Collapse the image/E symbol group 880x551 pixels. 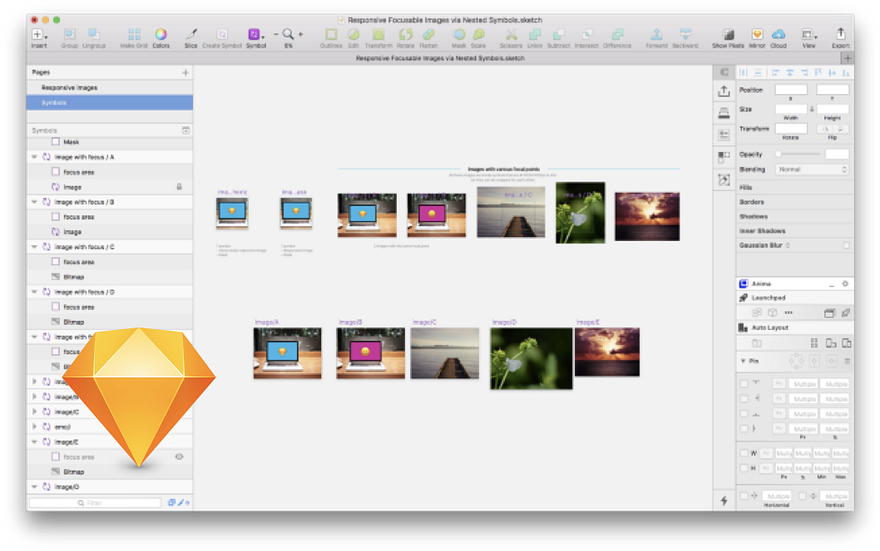[x=35, y=442]
